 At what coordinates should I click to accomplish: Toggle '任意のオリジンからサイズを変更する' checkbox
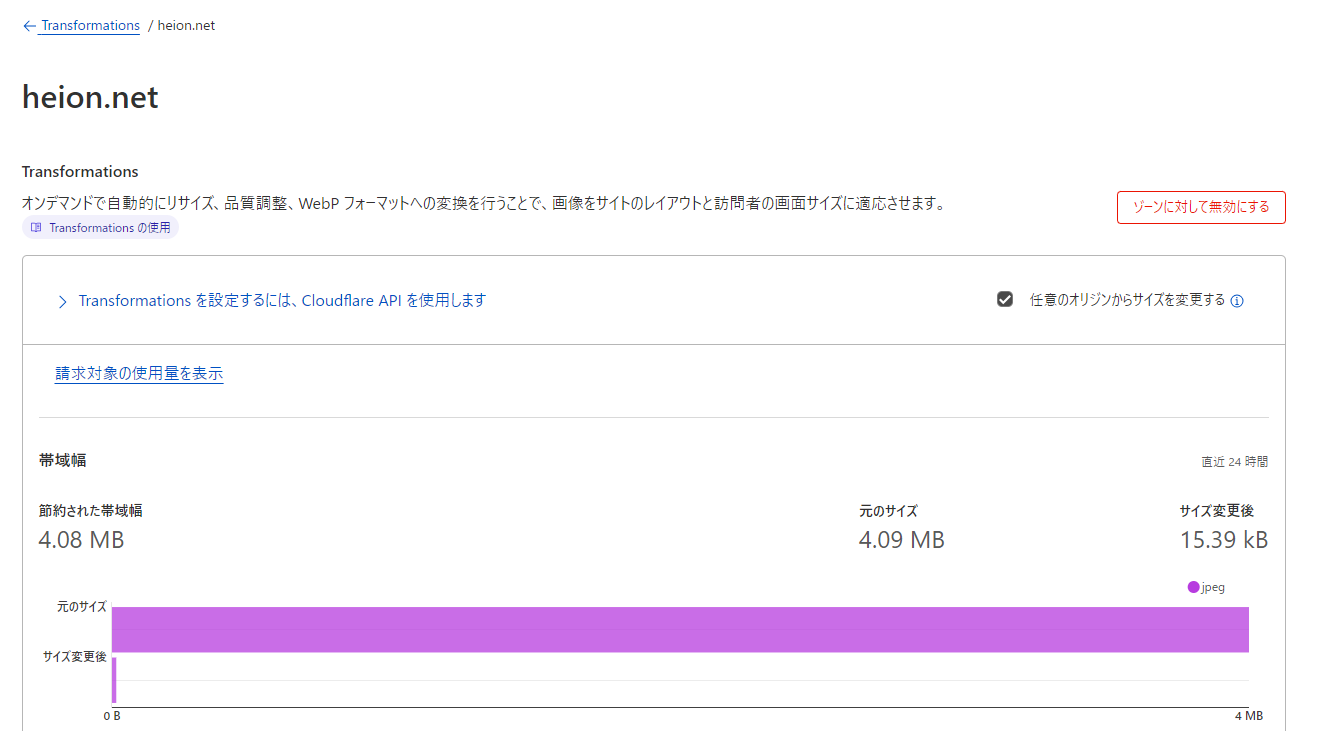[x=1005, y=300]
